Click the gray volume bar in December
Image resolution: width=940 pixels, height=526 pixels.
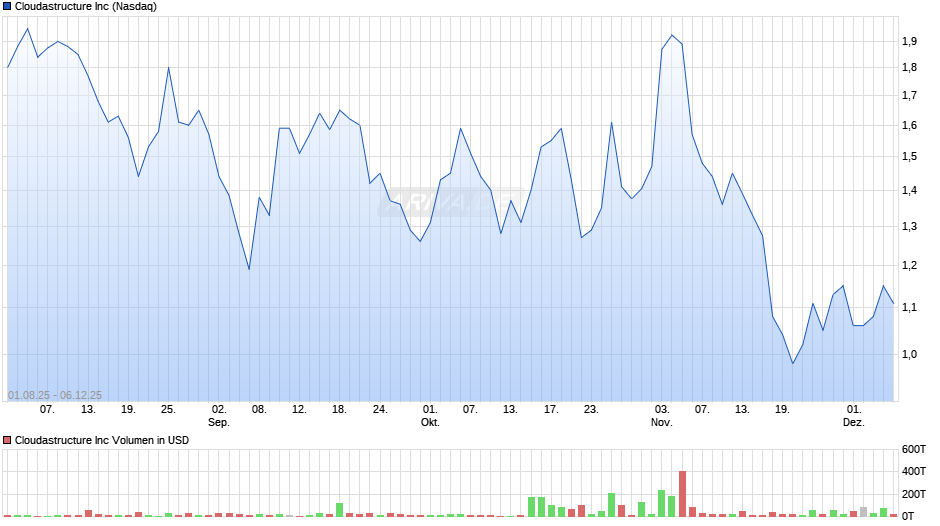point(863,512)
